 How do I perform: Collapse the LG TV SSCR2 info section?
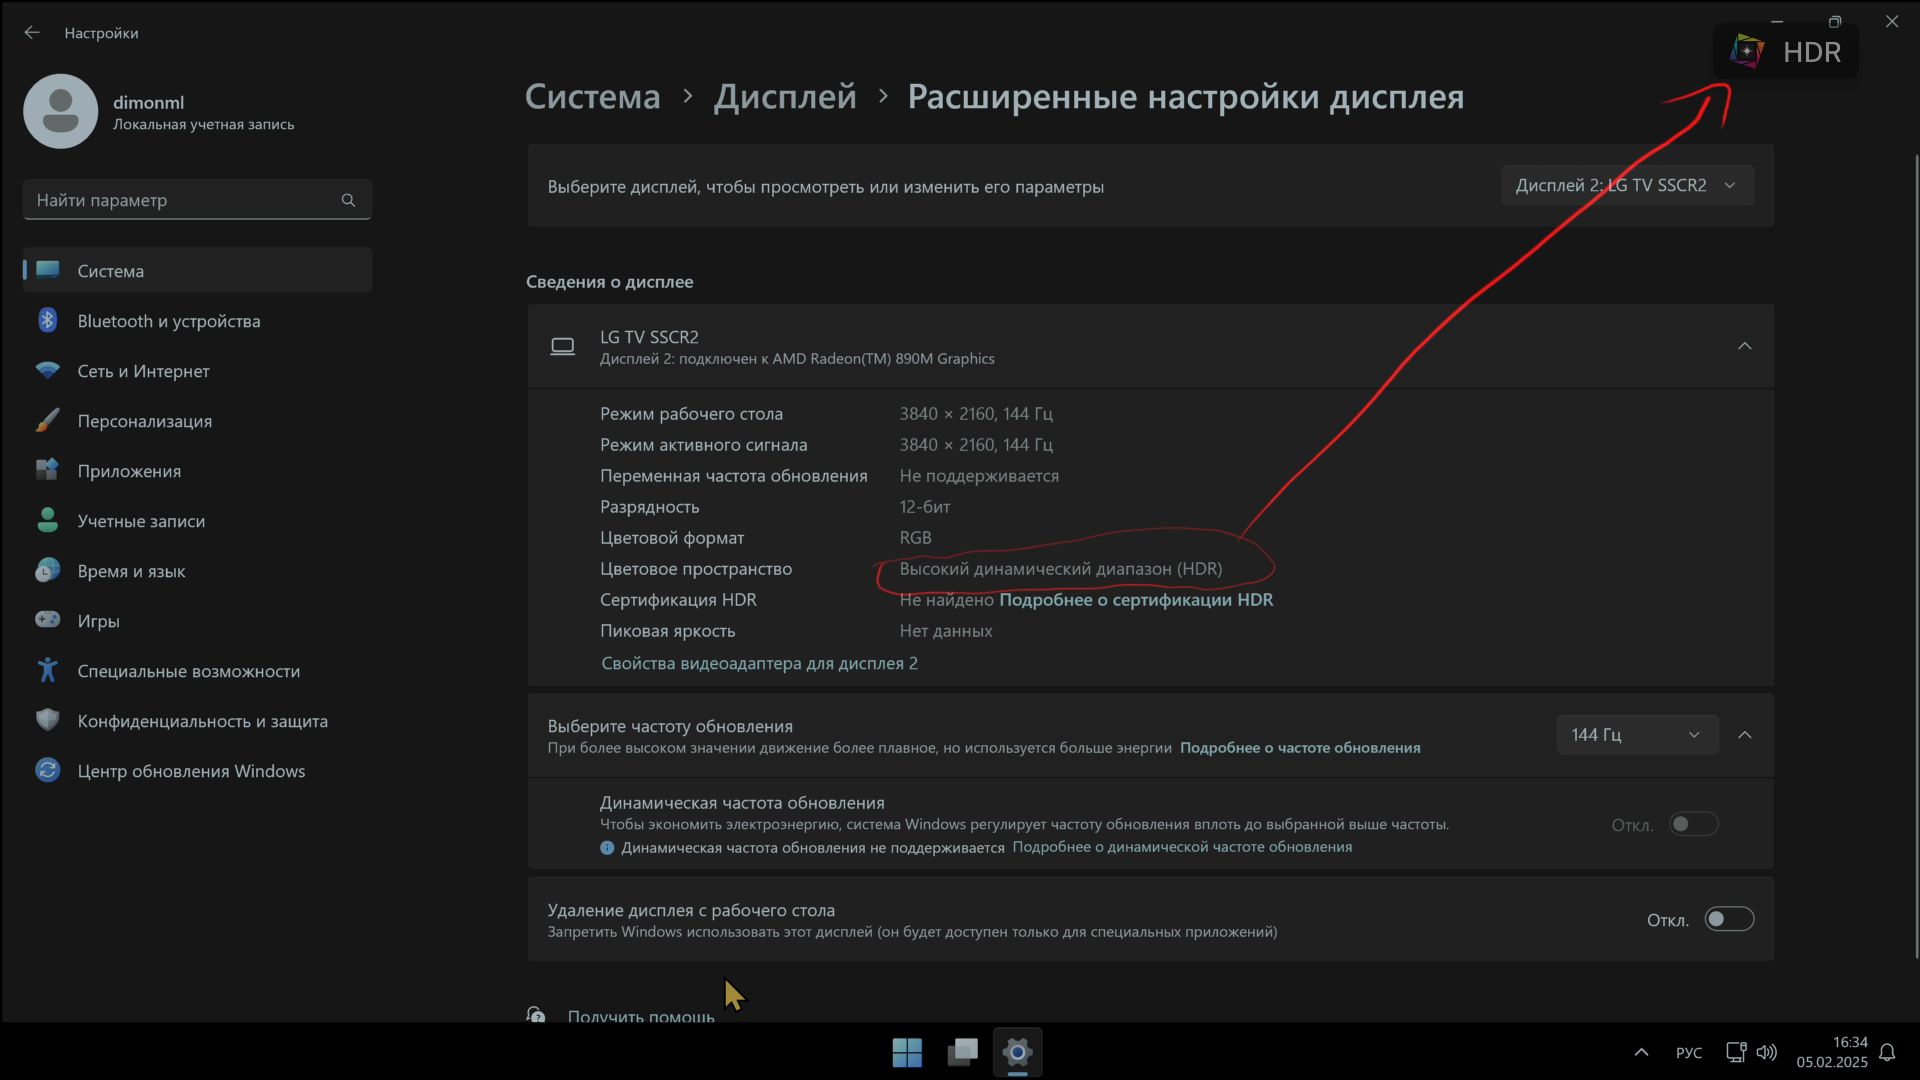[1744, 346]
